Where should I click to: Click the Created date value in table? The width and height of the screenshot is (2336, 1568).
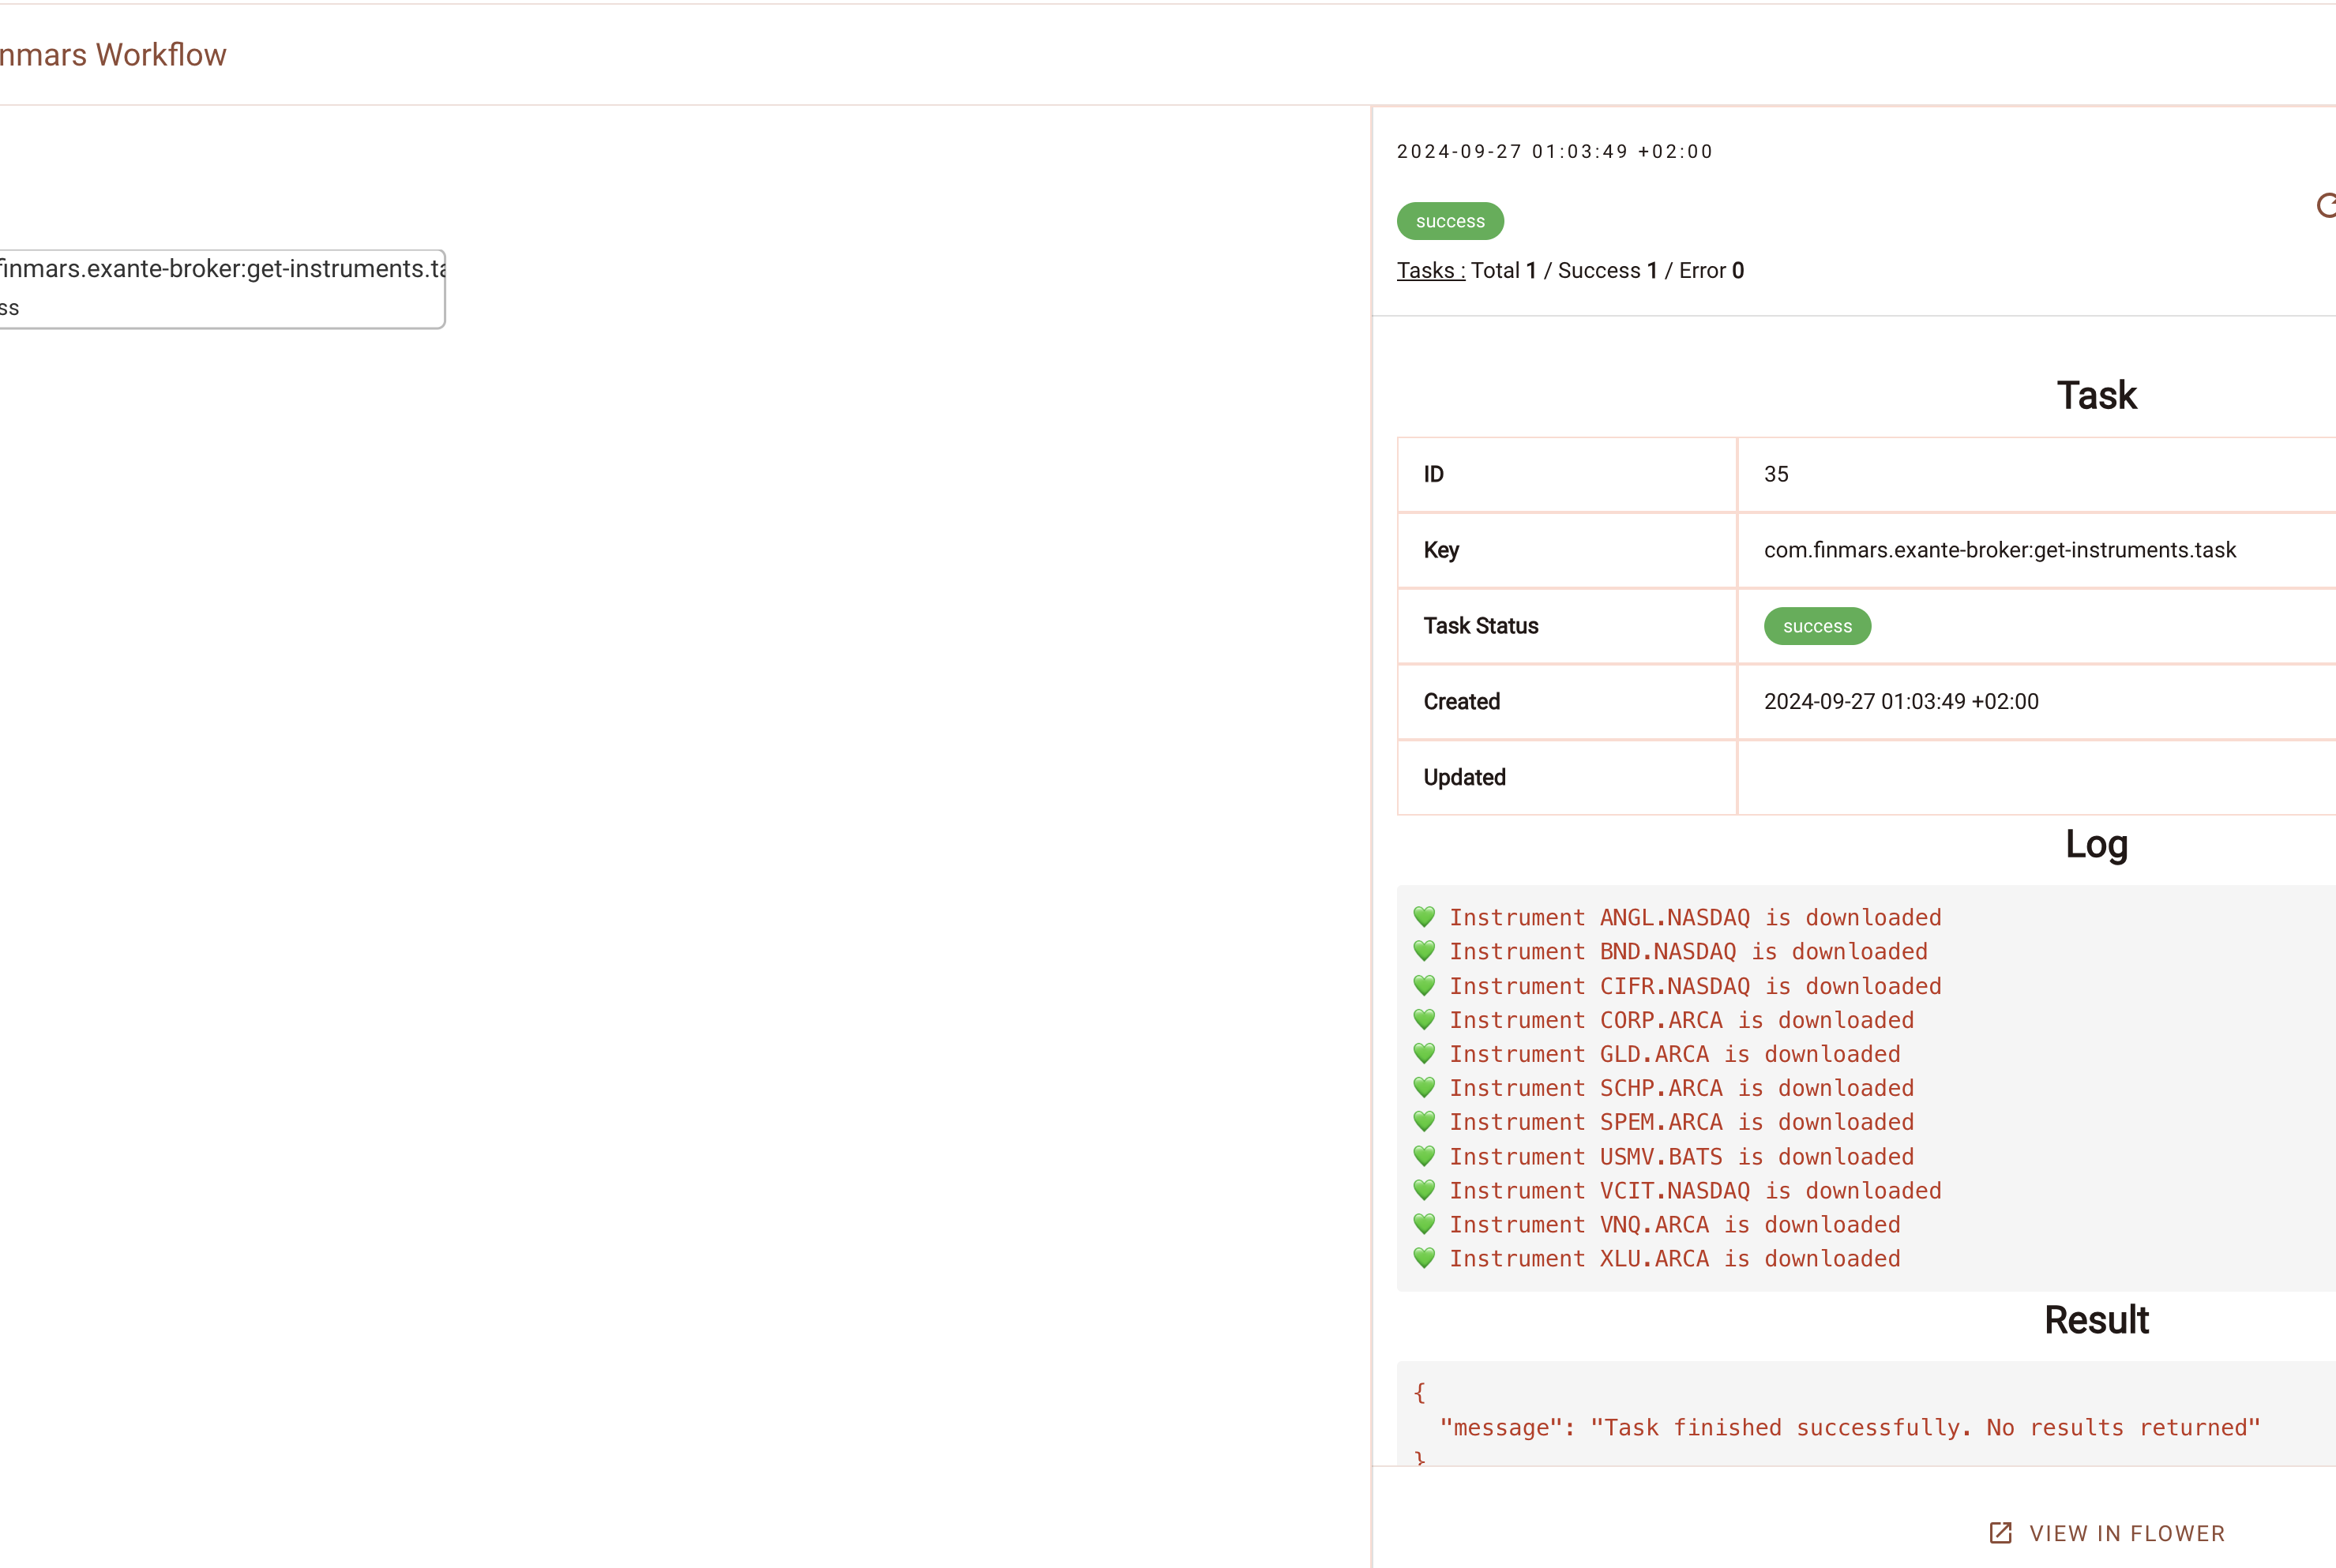[x=1900, y=701]
